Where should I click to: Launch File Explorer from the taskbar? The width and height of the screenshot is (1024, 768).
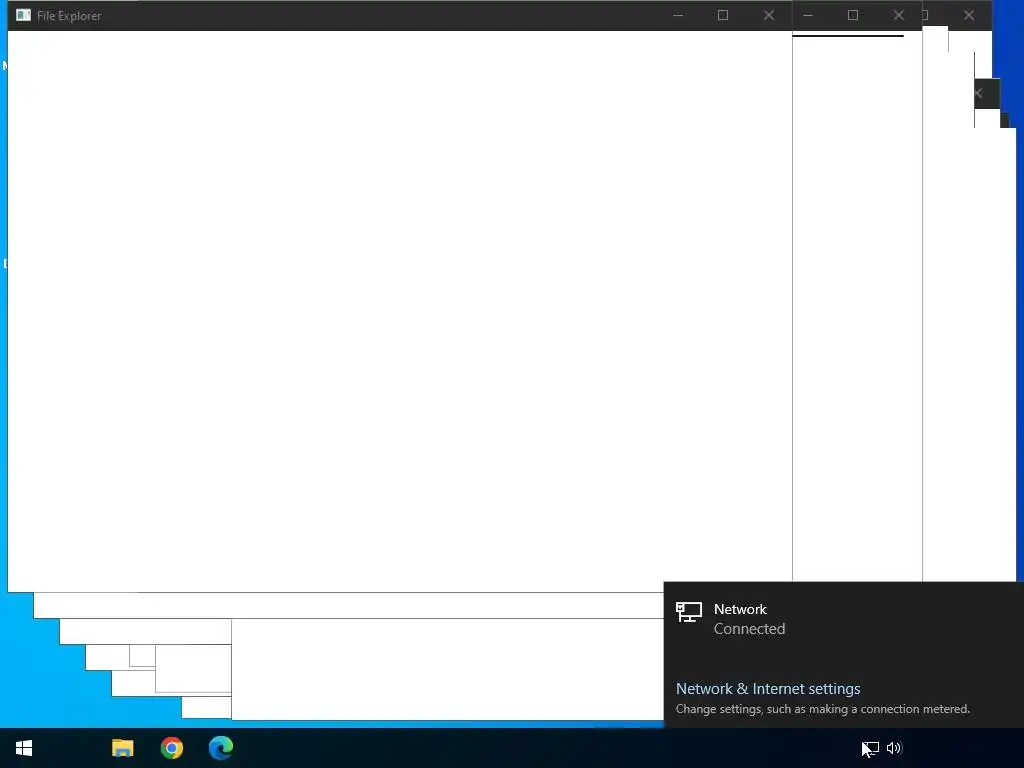pyautogui.click(x=123, y=748)
